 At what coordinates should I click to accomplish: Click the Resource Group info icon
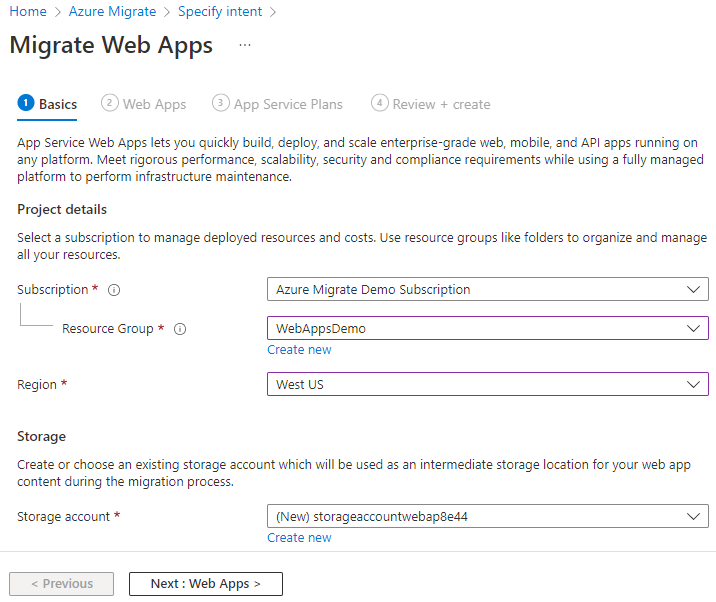click(180, 329)
